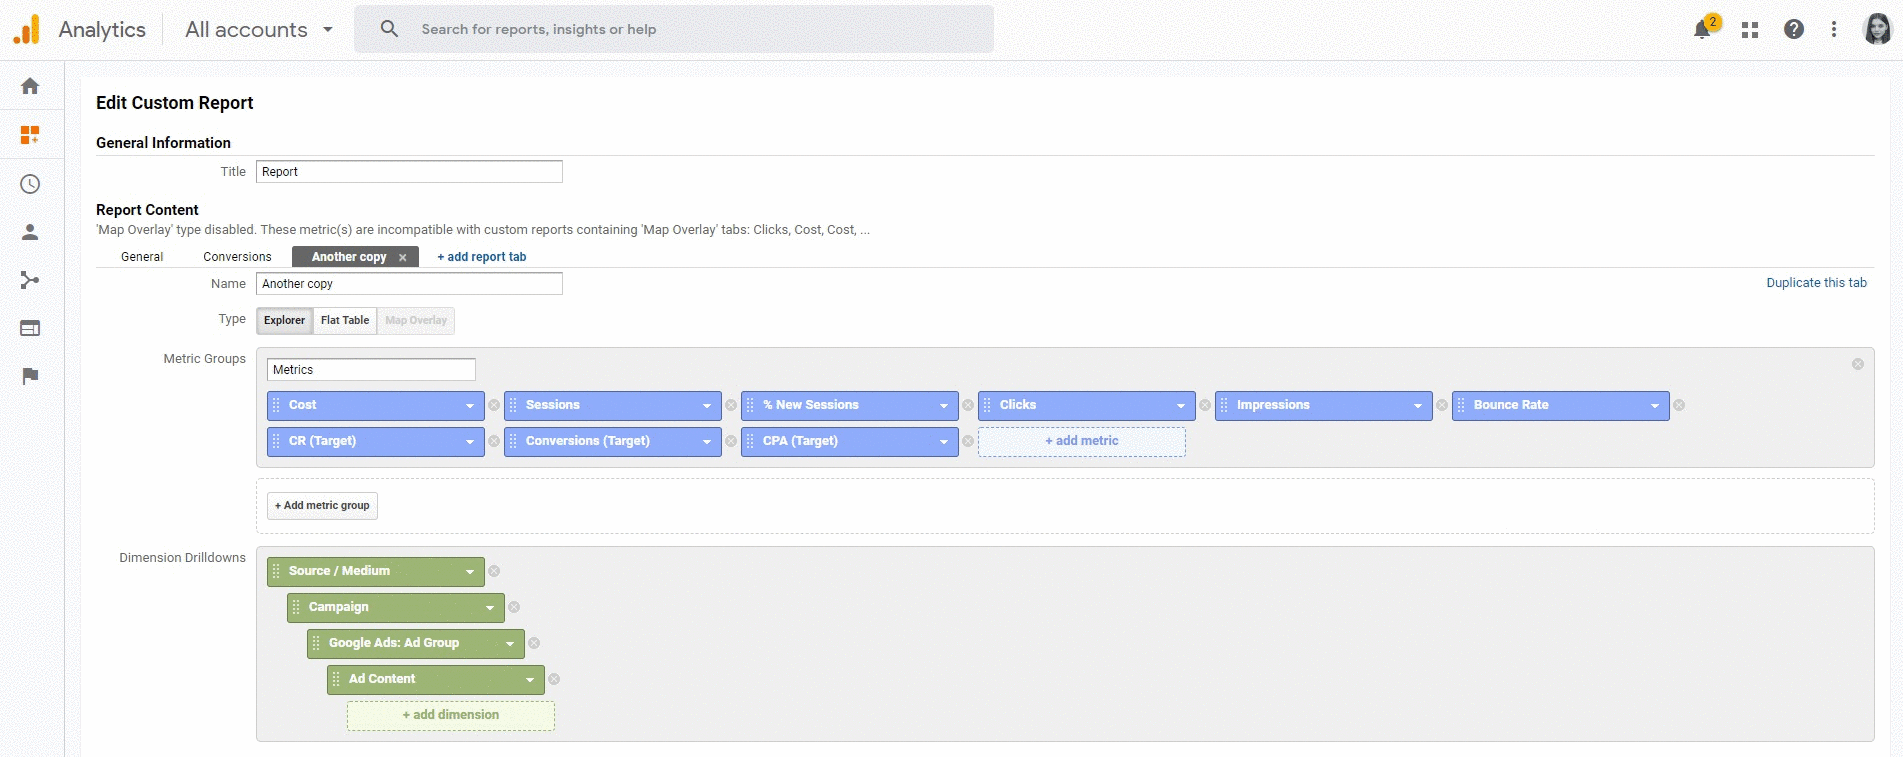1903x757 pixels.
Task: Click Duplicate this tab link
Action: click(1816, 283)
